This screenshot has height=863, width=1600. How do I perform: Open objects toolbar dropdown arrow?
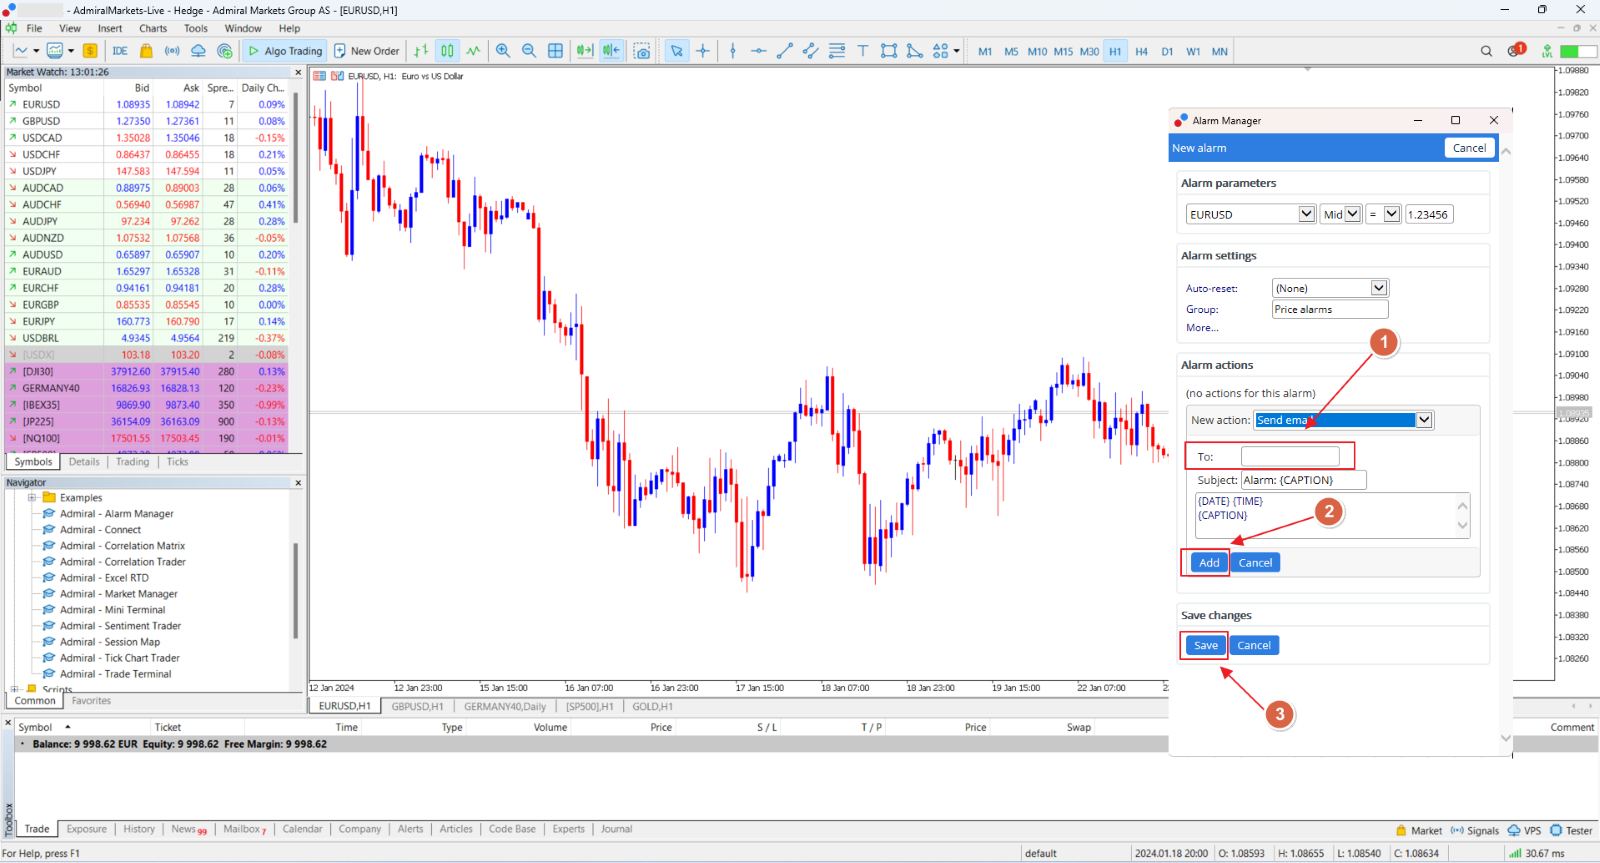pos(957,51)
